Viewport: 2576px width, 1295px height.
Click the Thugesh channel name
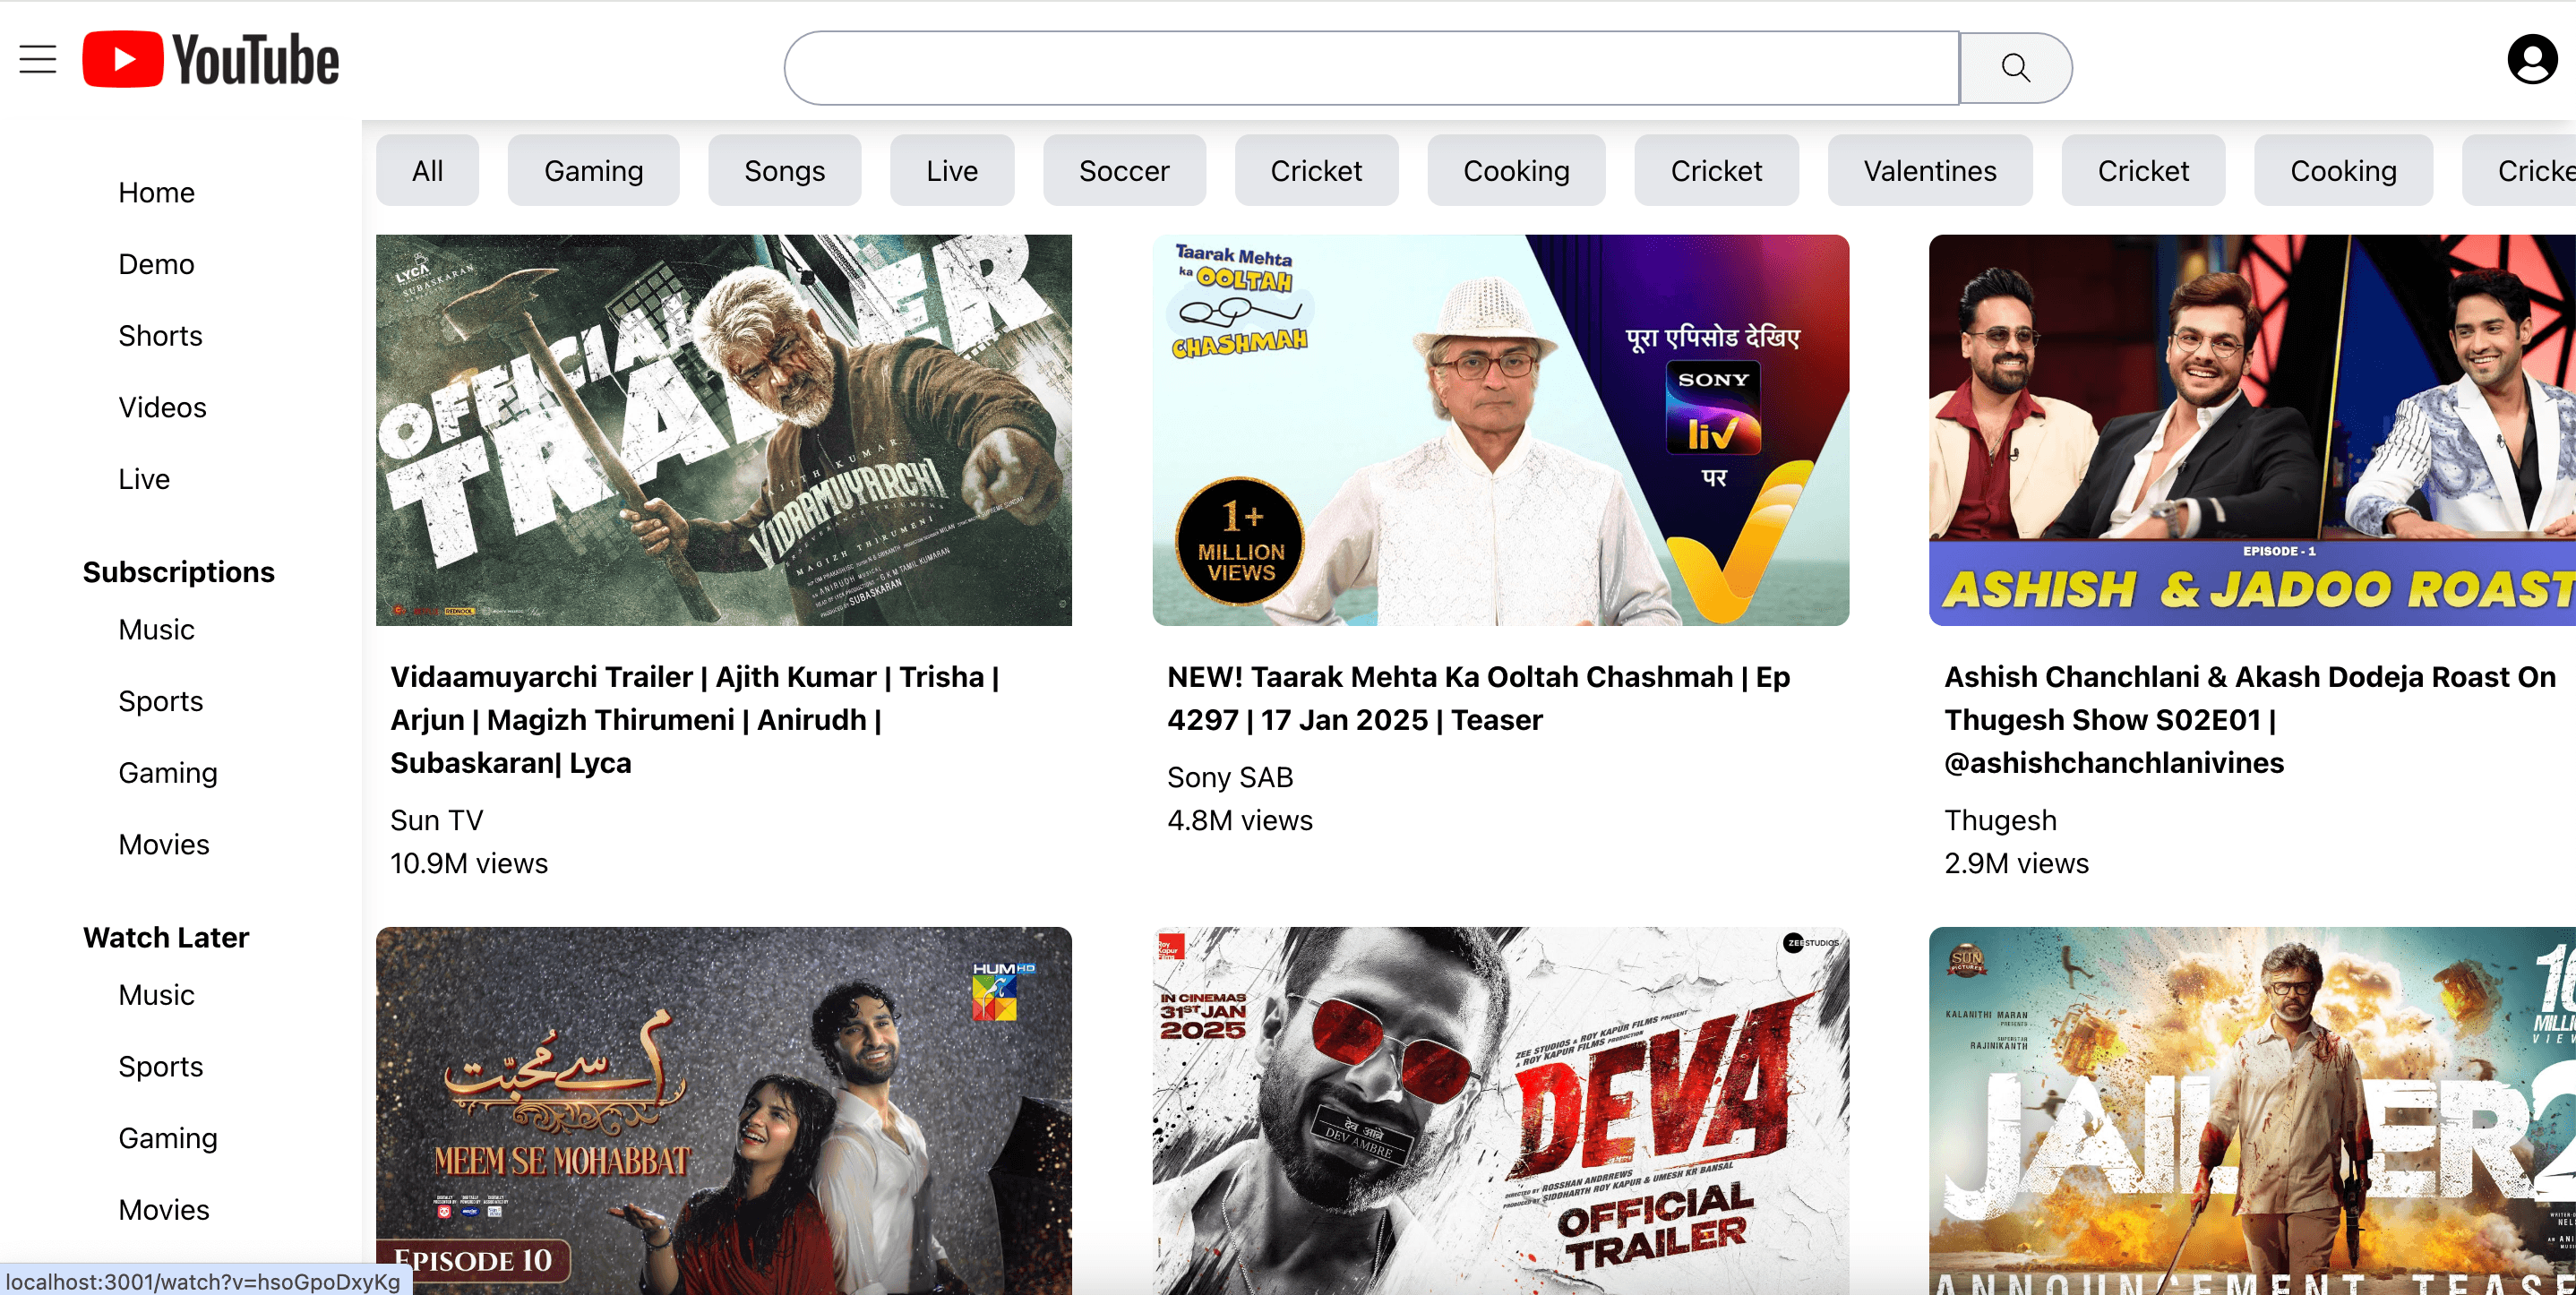(x=2000, y=821)
